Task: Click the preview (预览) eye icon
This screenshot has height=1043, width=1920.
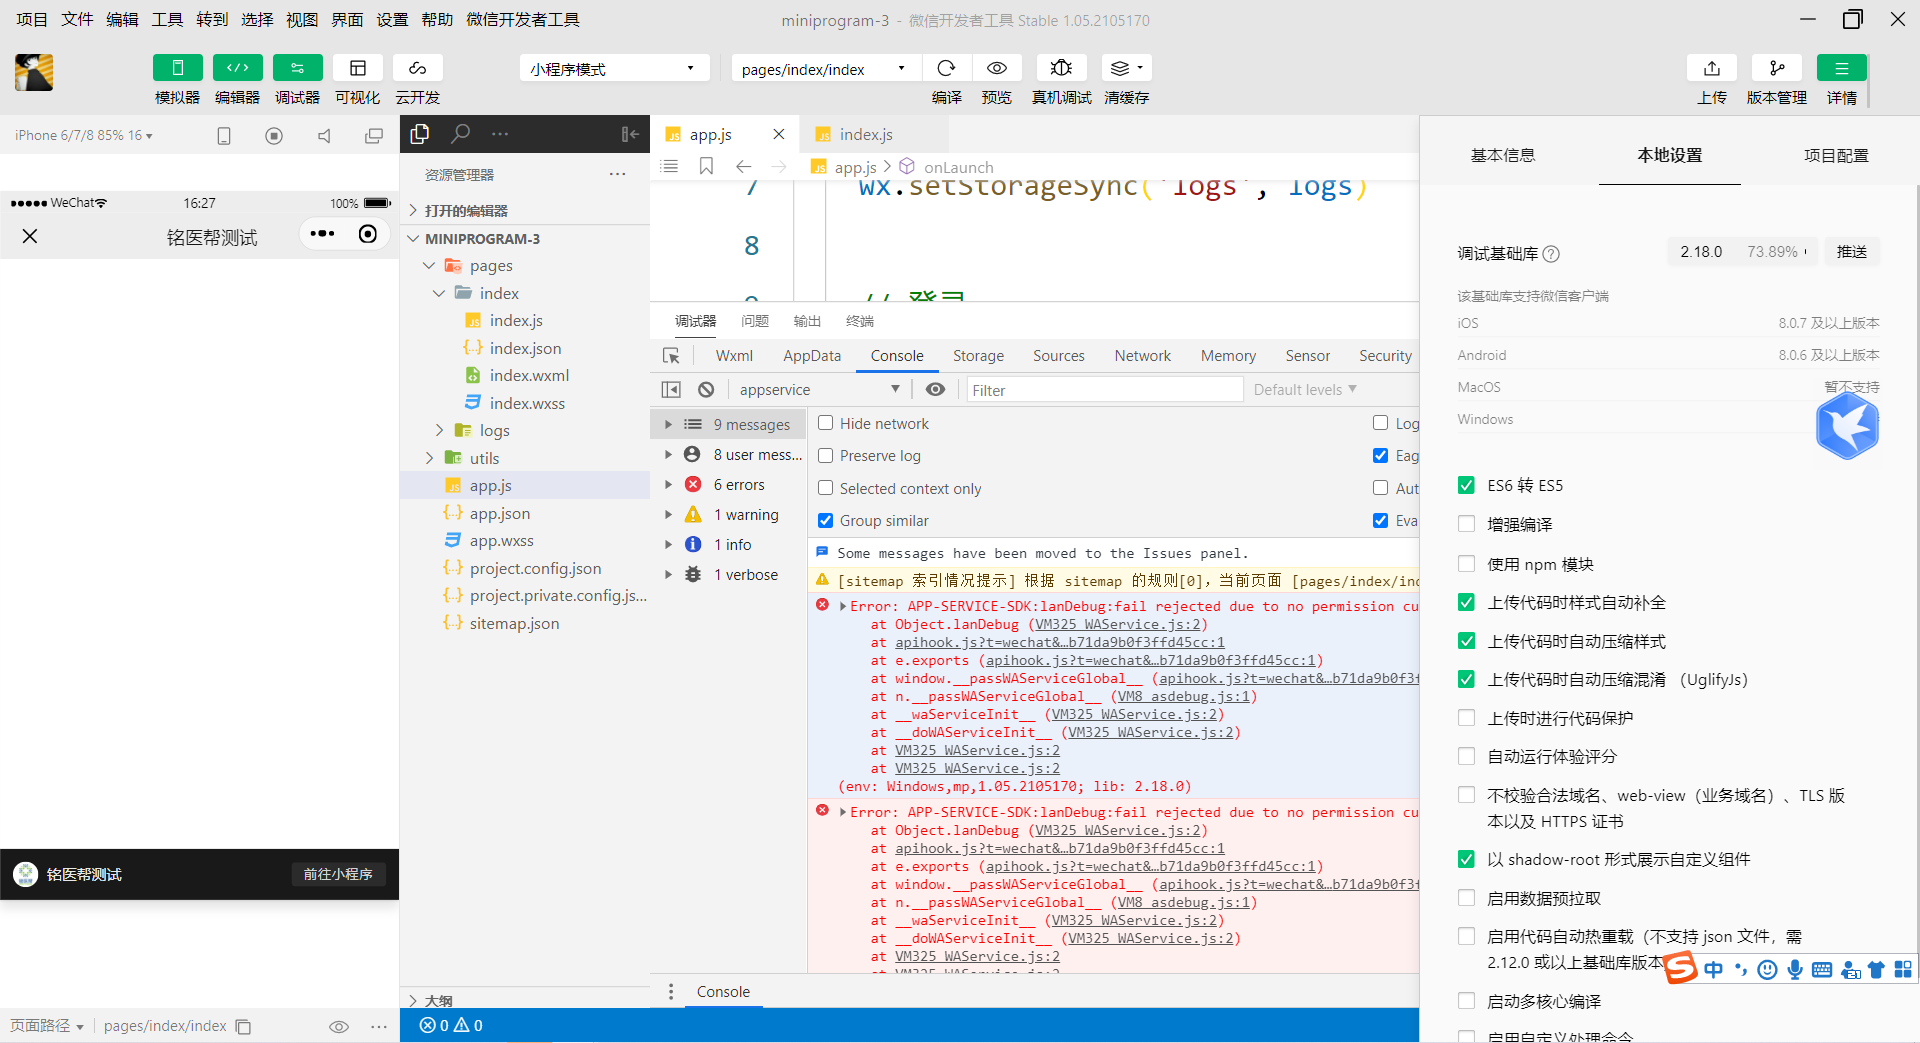Action: click(996, 68)
